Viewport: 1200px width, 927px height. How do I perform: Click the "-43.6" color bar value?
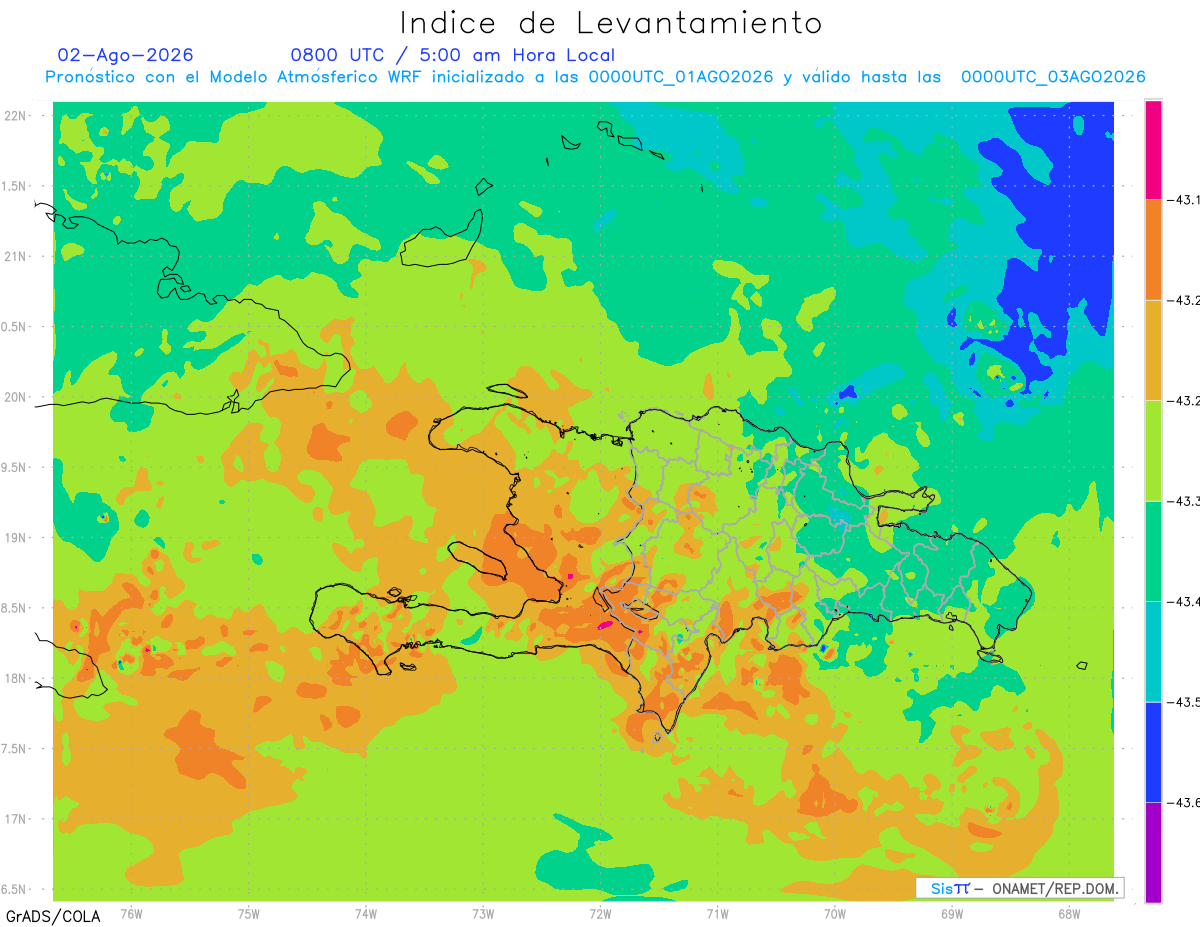tap(1184, 802)
